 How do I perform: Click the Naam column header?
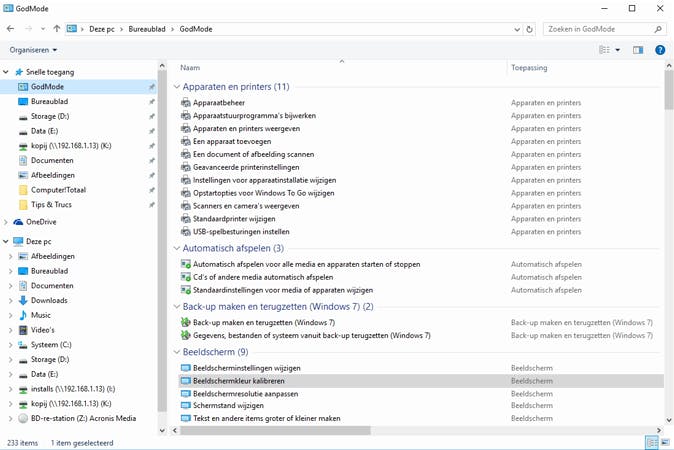click(190, 68)
